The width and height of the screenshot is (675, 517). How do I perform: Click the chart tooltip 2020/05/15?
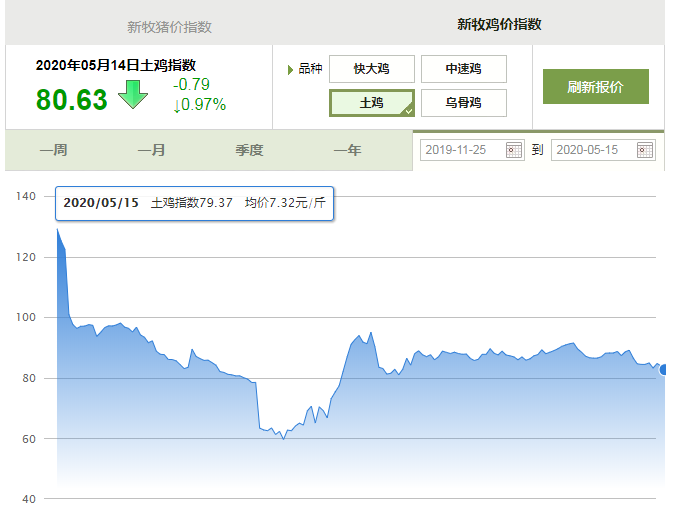195,203
